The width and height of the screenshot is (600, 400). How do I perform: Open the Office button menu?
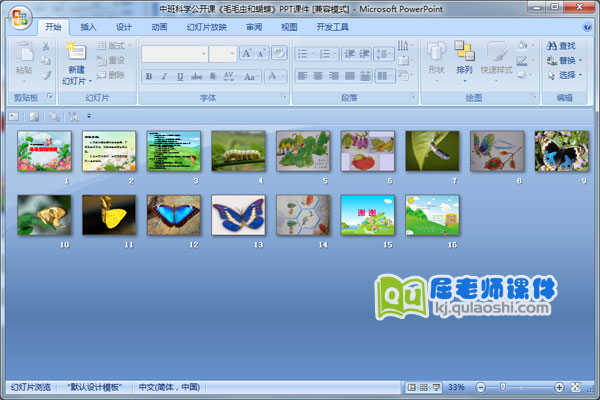20,18
